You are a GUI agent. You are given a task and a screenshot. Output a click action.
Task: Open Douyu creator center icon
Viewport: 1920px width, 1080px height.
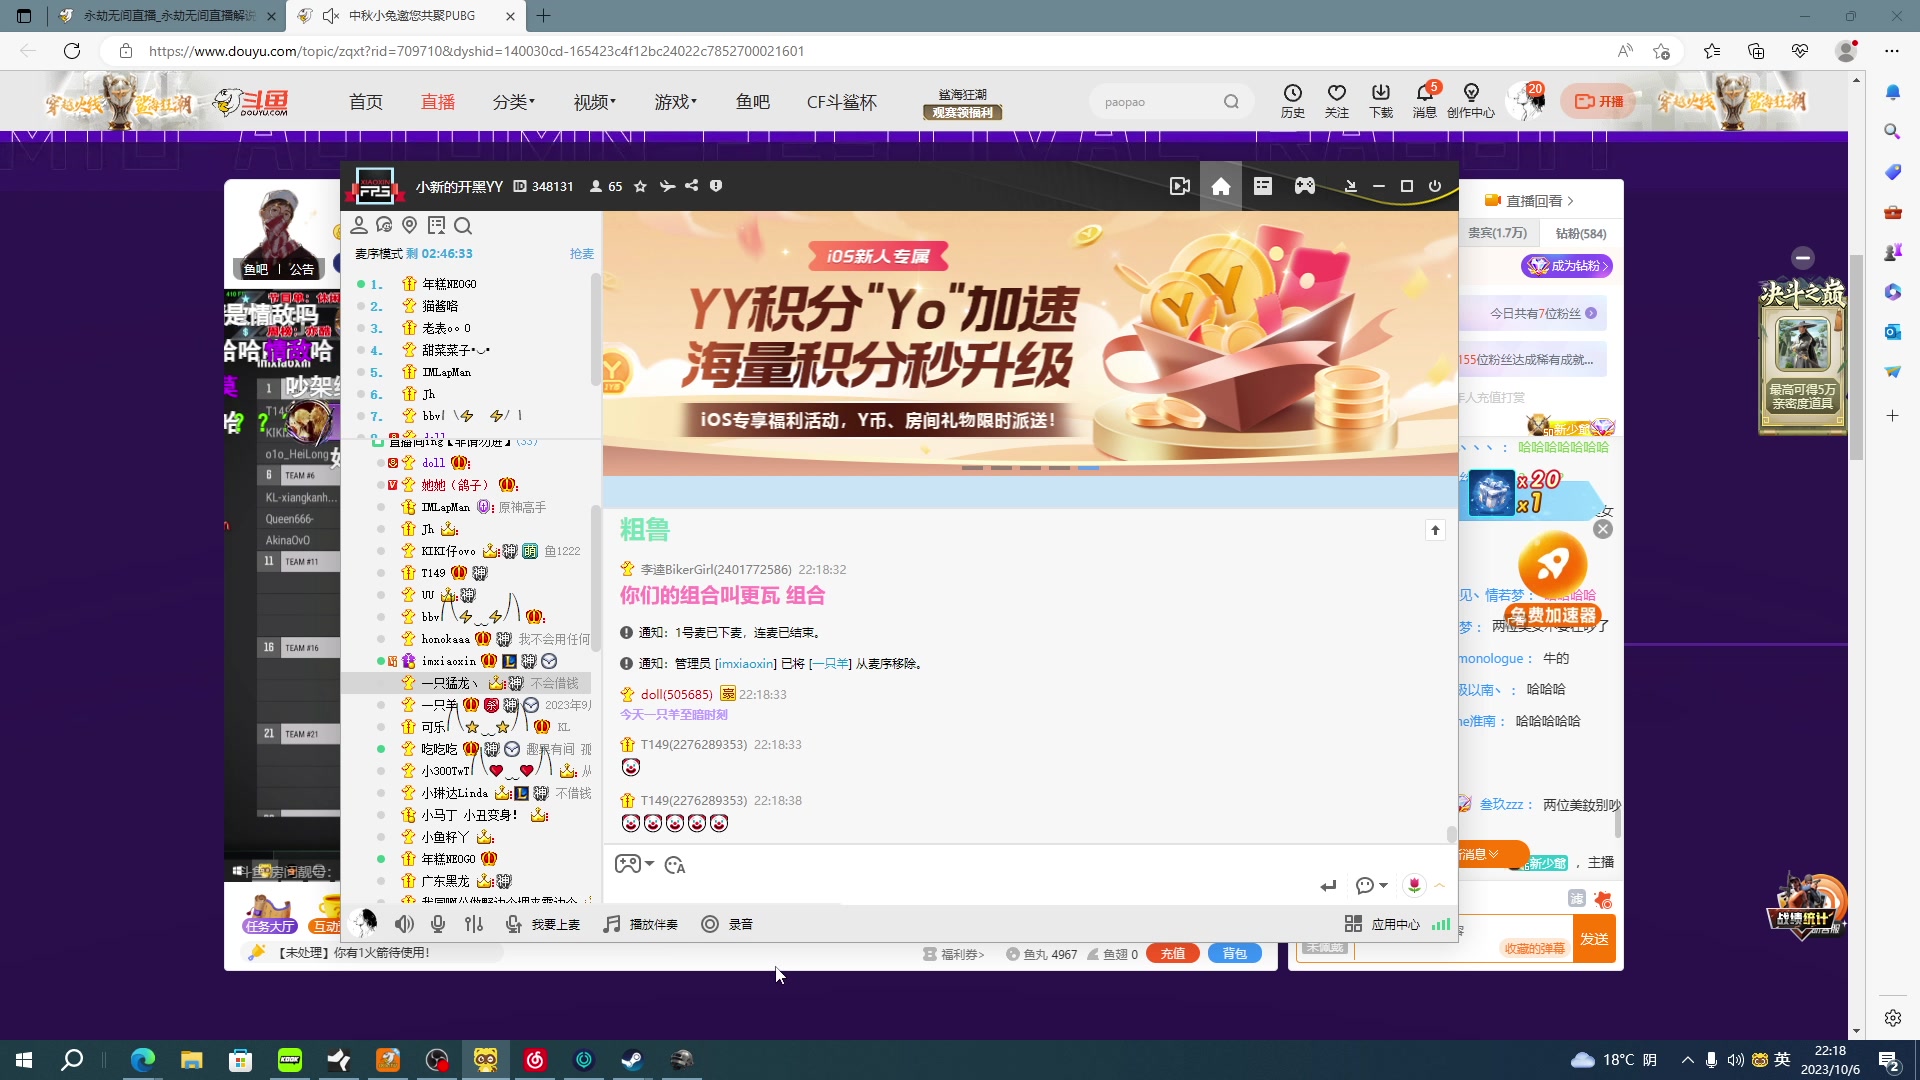(x=1471, y=101)
